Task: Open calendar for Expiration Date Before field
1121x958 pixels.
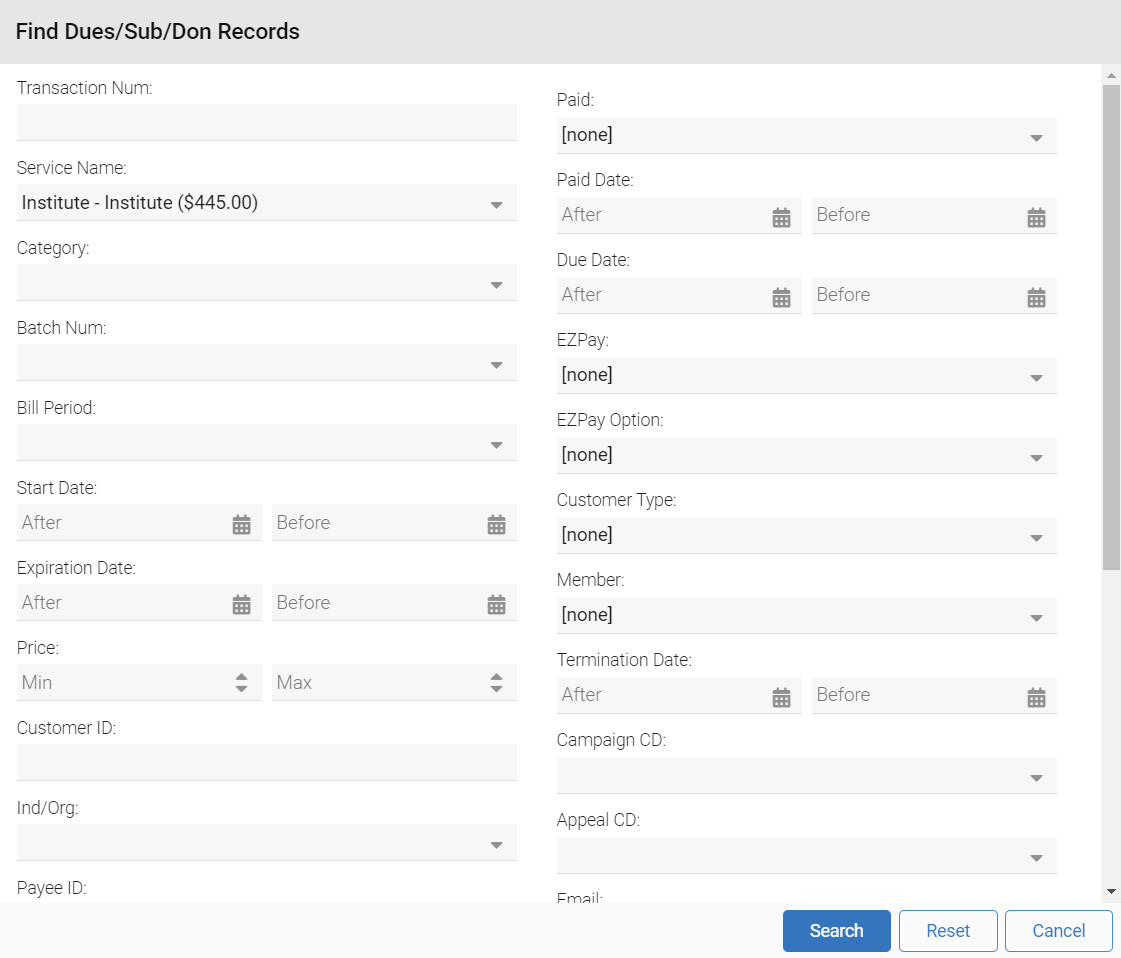Action: pos(496,604)
